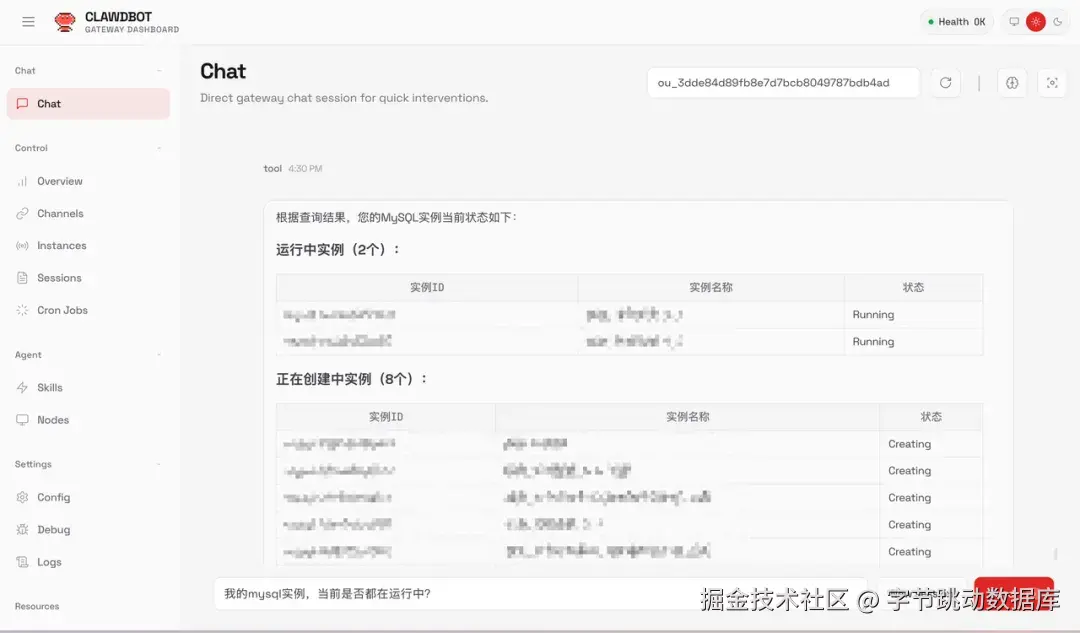Click the Resources section label
This screenshot has width=1080, height=633.
(x=37, y=607)
